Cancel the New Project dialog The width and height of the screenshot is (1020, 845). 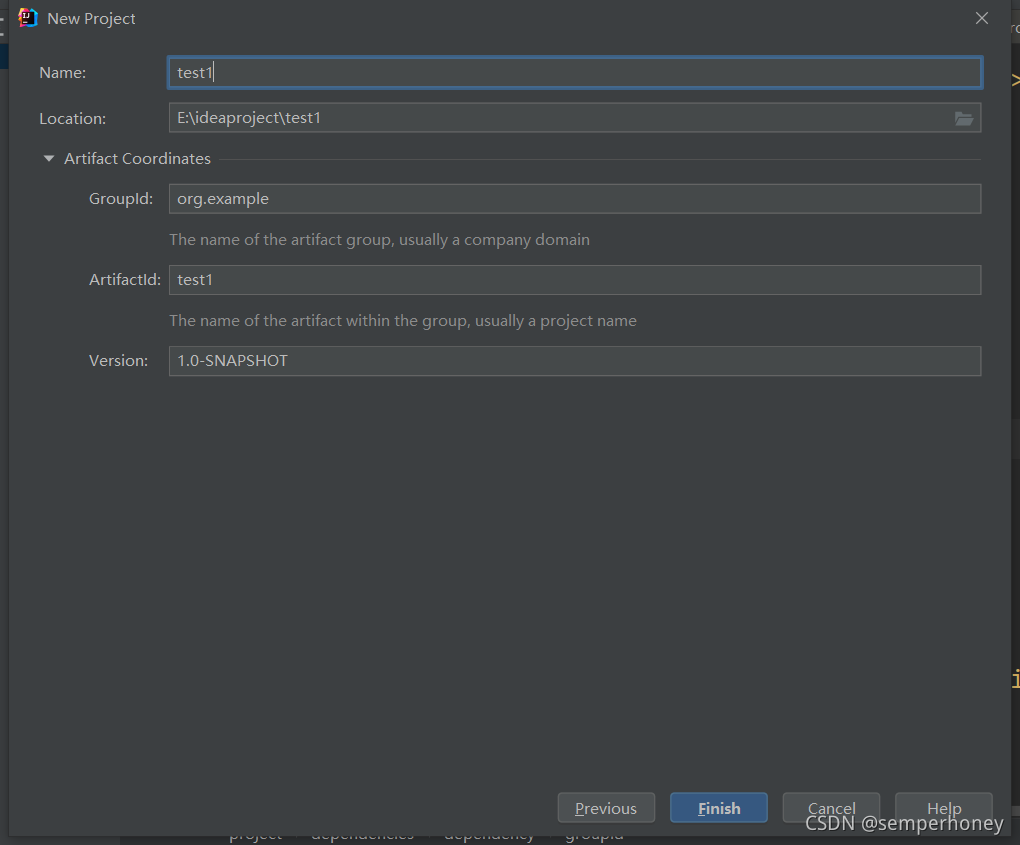831,808
